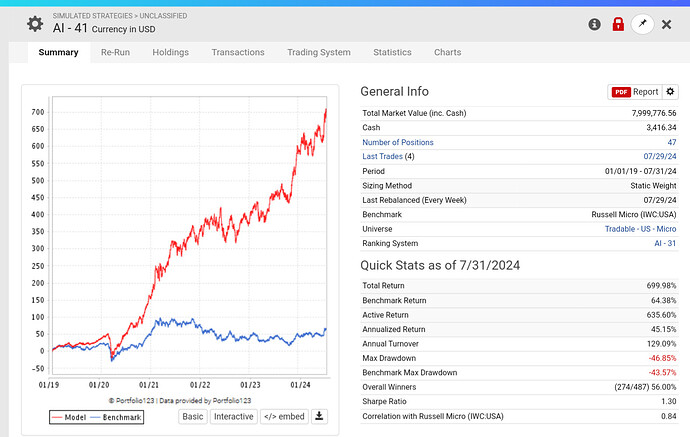Viewport: 690px width, 437px height.
Task: Click the Last Rebalanced (Every Week) label
Action: [414, 200]
